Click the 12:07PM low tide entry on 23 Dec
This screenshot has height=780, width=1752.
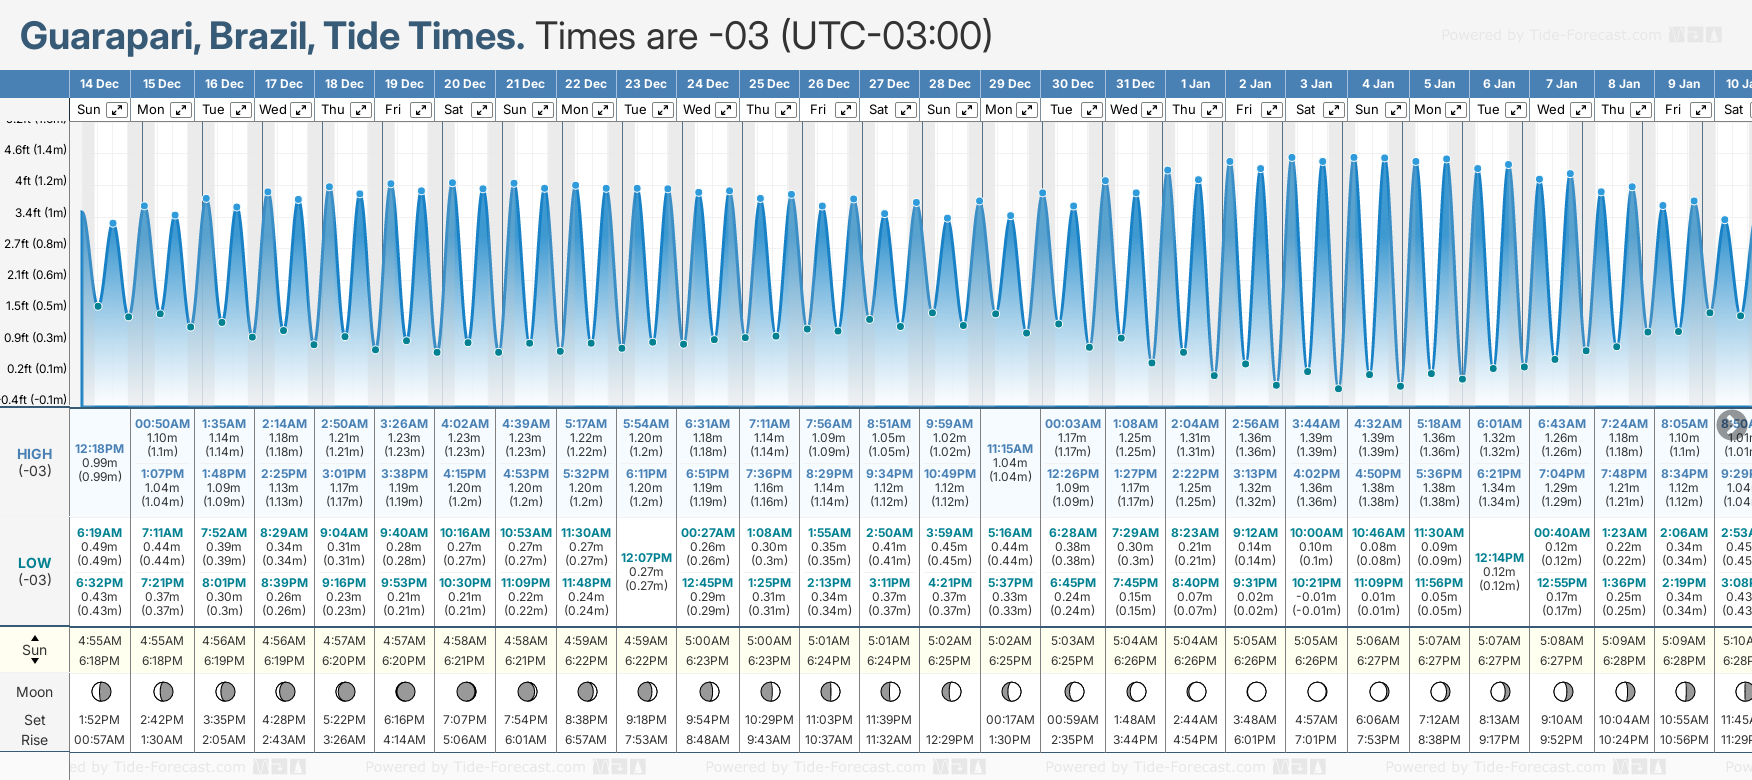click(x=646, y=558)
